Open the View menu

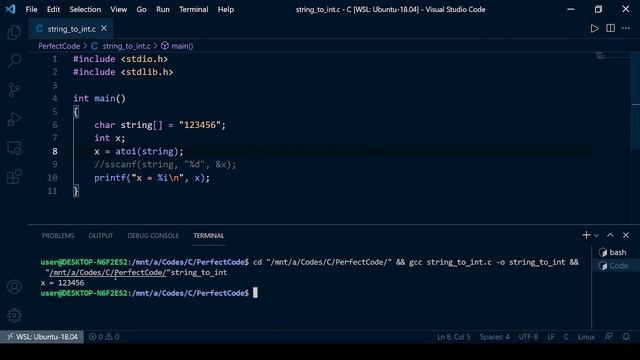coord(118,9)
